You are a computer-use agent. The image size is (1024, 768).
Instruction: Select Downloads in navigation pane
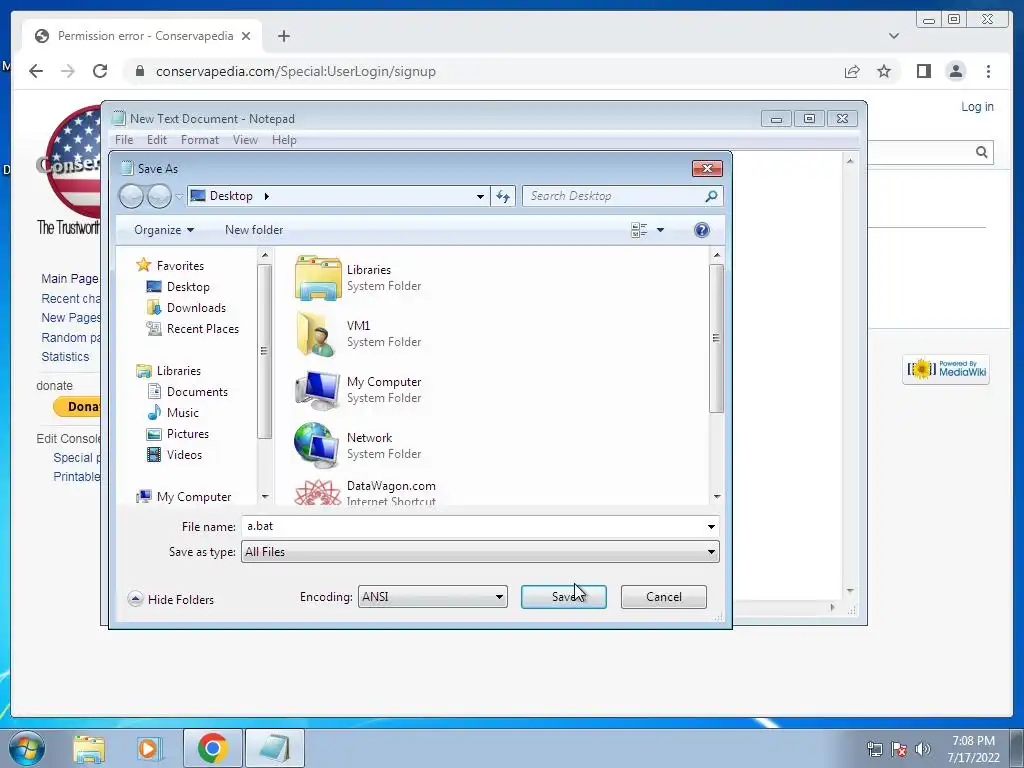187,308
